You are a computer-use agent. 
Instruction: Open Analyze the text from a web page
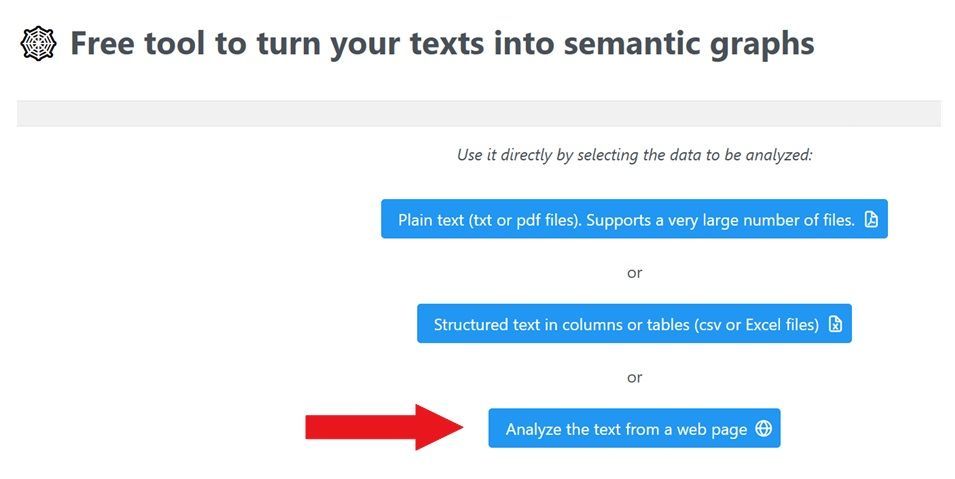(x=634, y=428)
